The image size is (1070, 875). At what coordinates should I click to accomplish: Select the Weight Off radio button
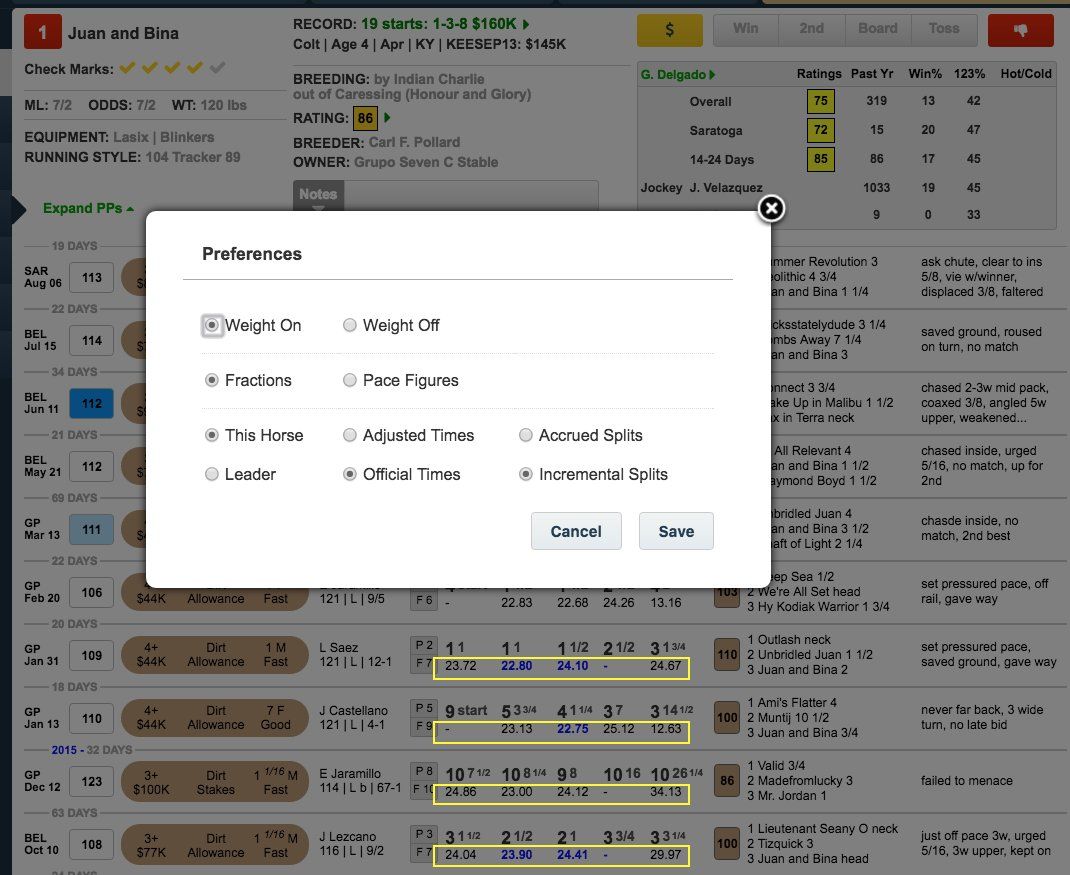point(350,326)
